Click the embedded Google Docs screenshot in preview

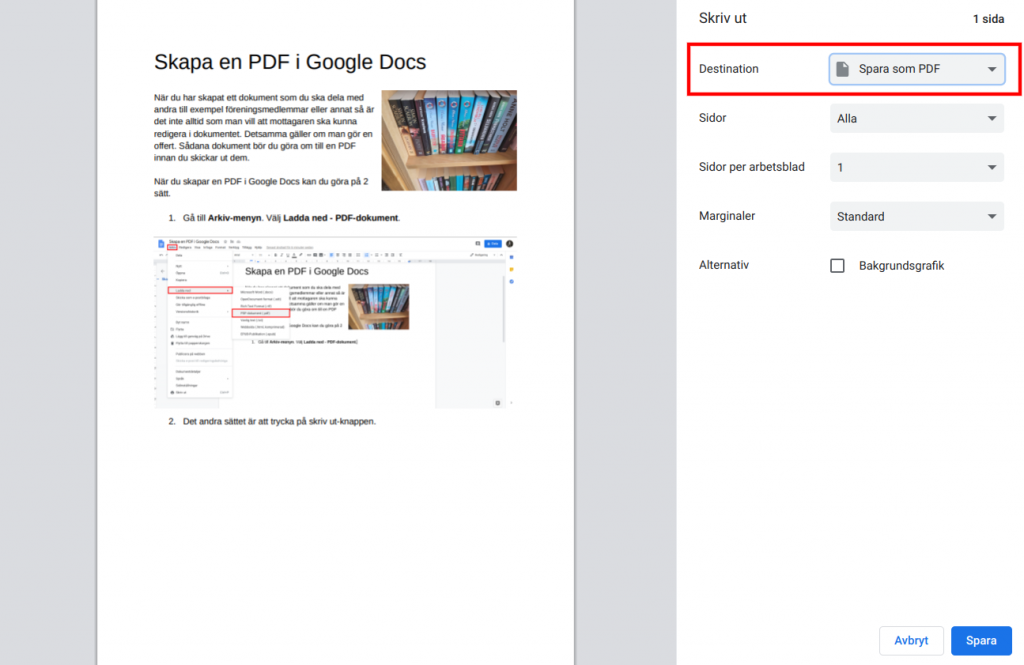pyautogui.click(x=335, y=323)
